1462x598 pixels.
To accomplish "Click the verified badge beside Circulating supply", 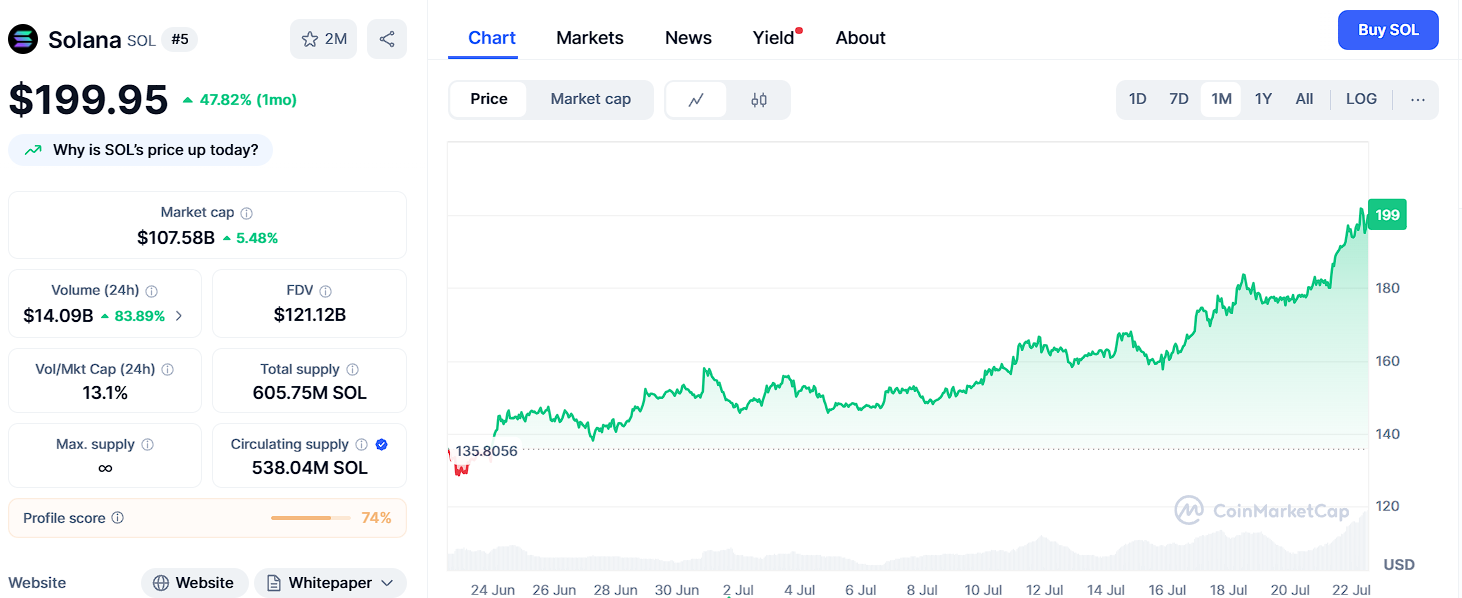I will pos(382,444).
